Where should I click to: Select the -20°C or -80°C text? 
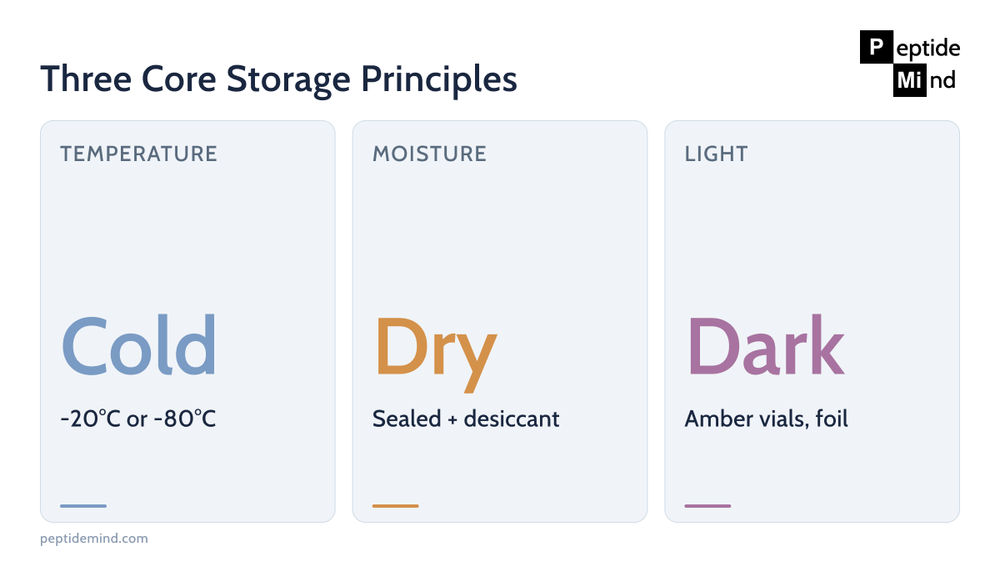(138, 419)
